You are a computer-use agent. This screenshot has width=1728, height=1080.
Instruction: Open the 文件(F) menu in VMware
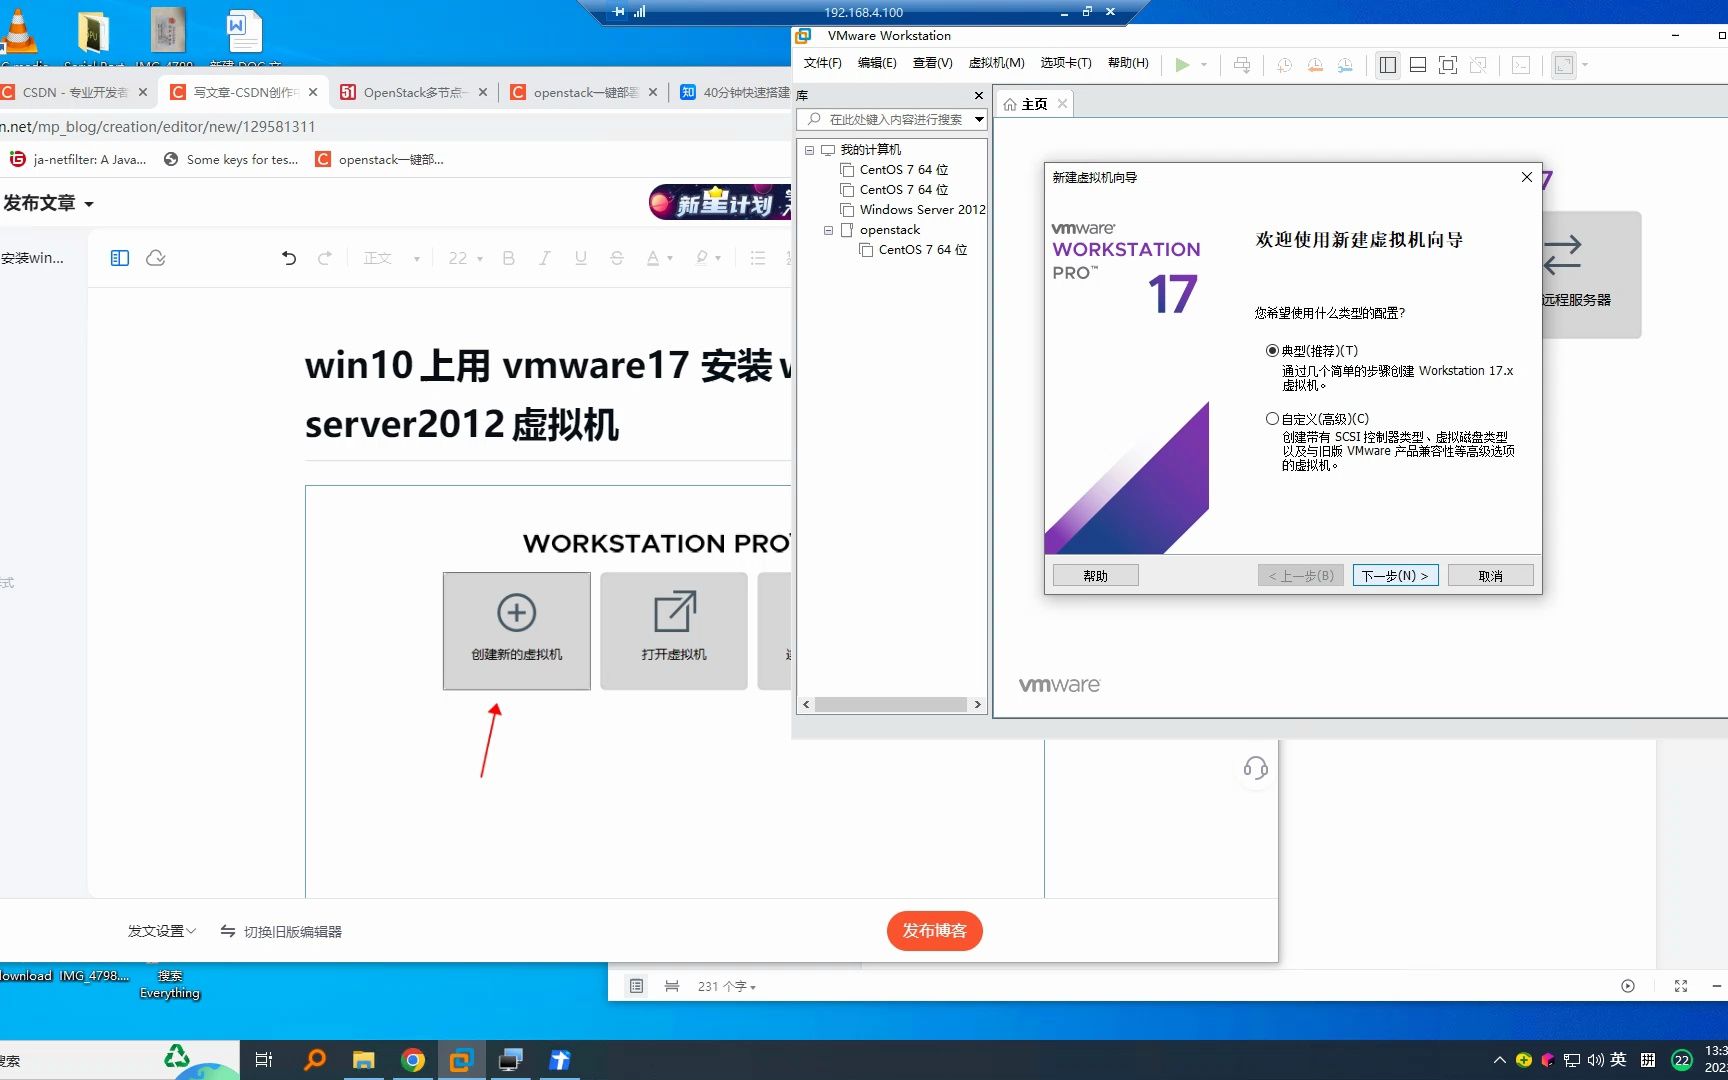823,63
